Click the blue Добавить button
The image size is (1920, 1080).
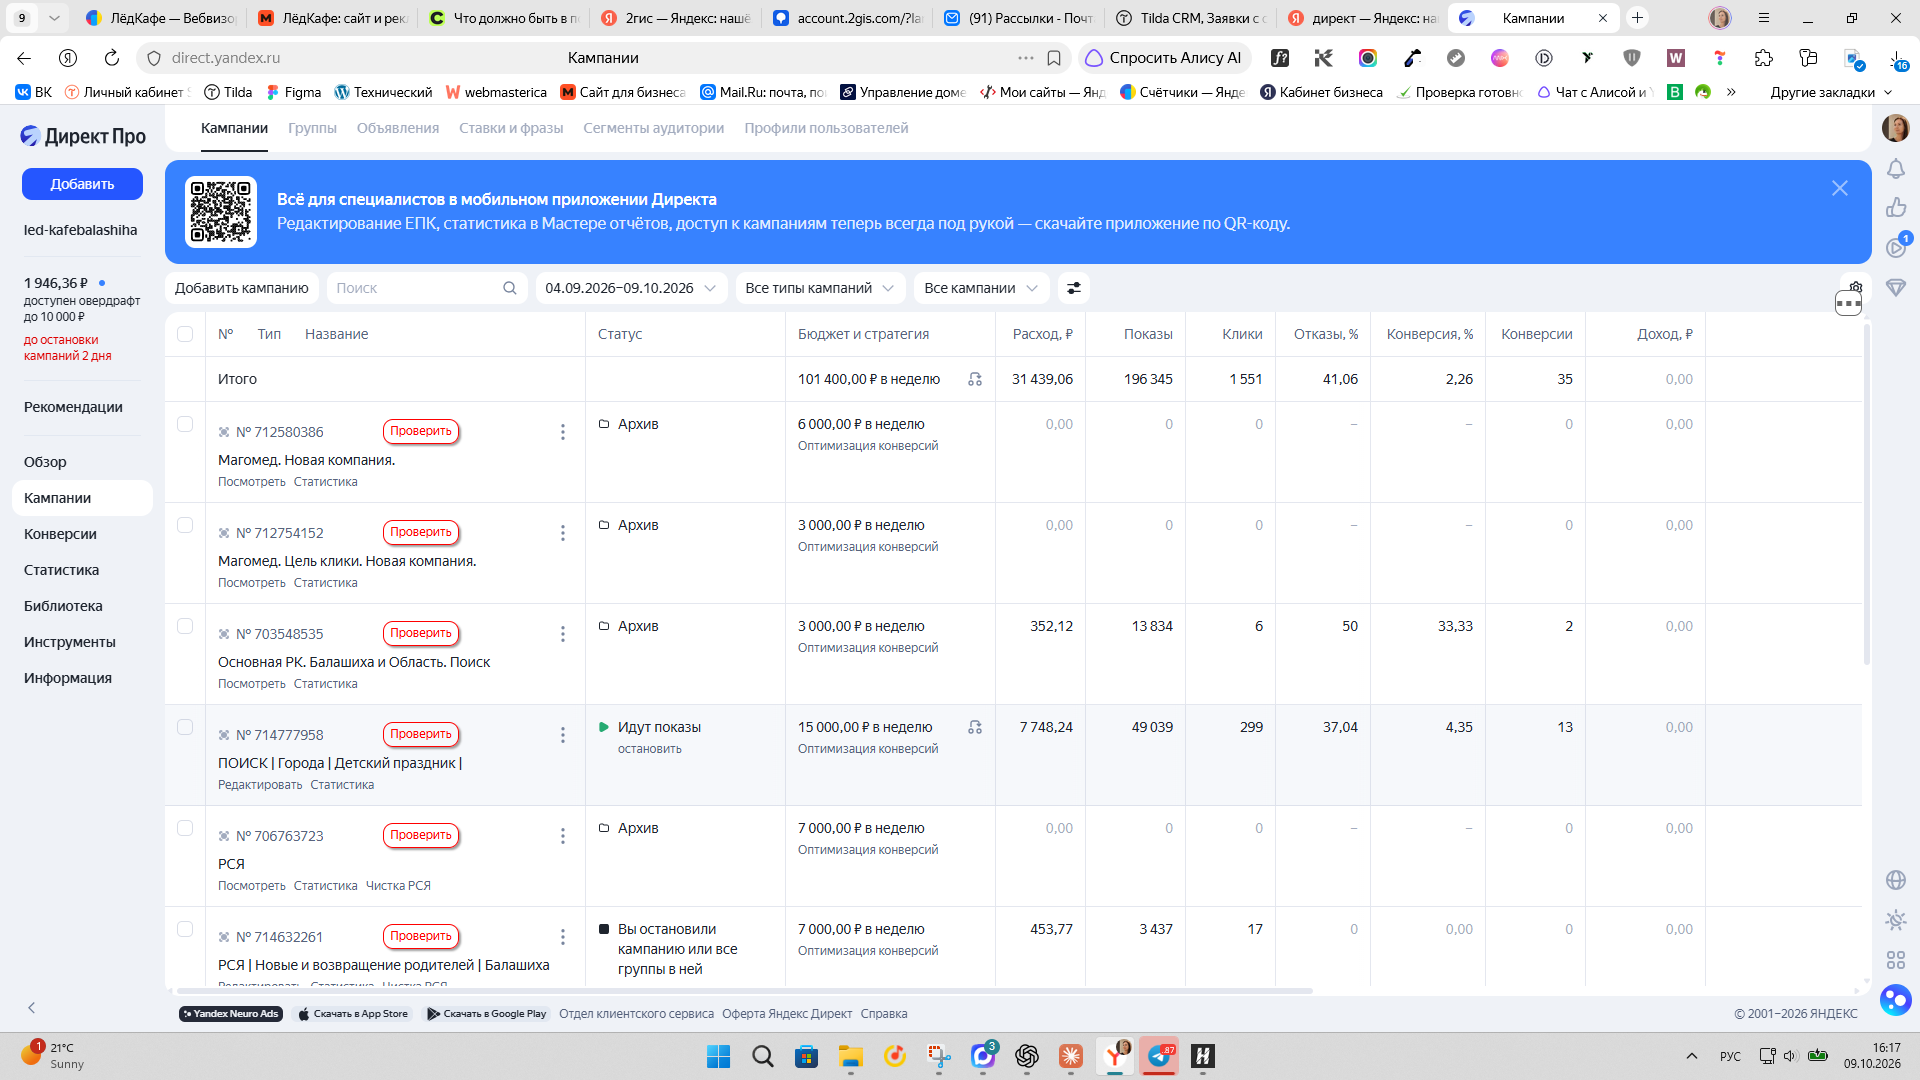(82, 184)
